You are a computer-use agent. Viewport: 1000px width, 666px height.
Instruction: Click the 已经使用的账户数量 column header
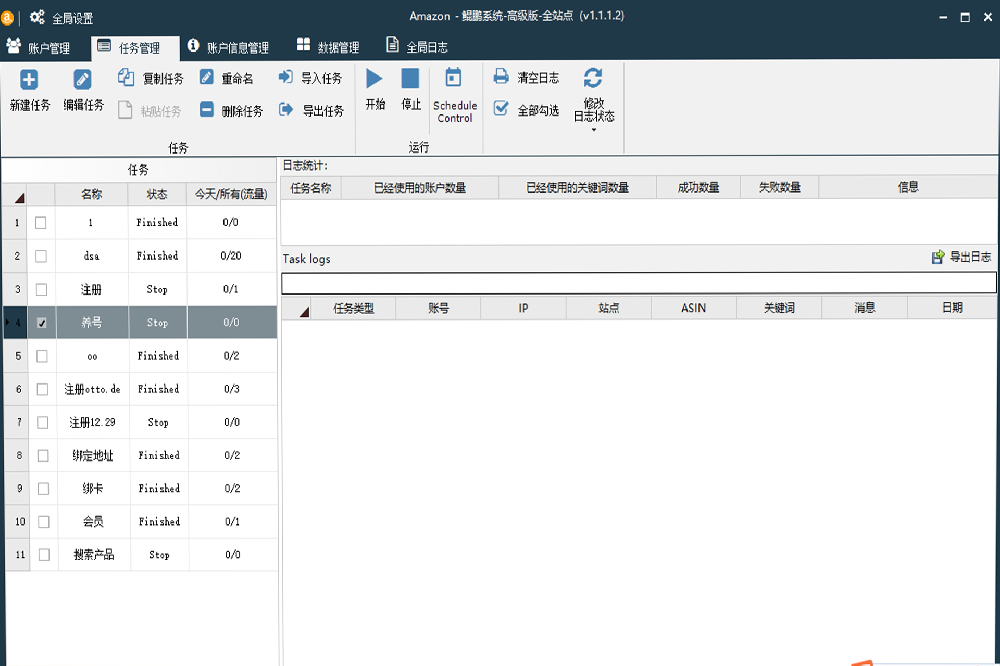coord(420,188)
